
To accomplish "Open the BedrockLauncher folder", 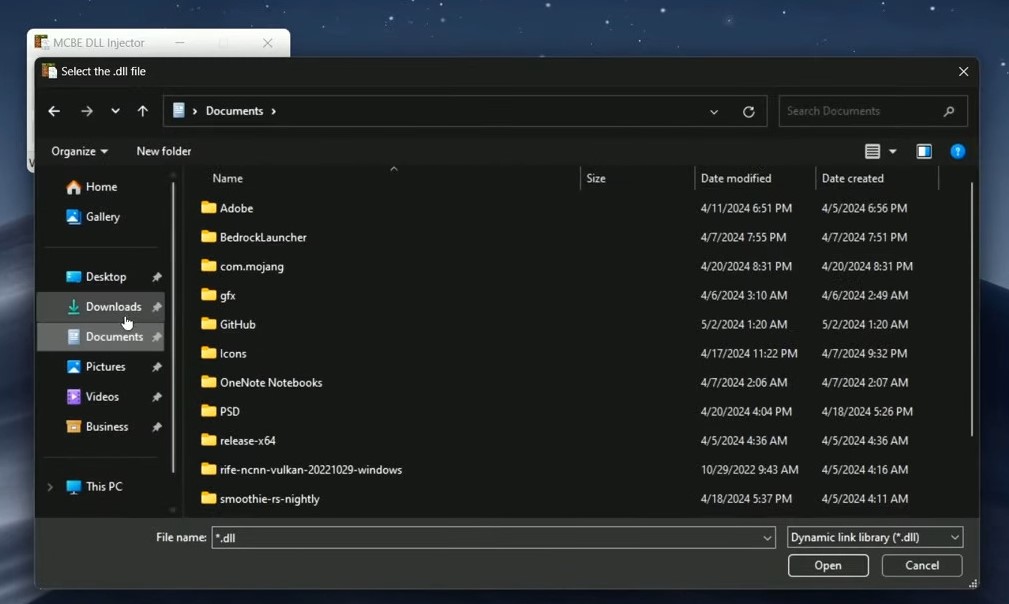I will pos(262,237).
